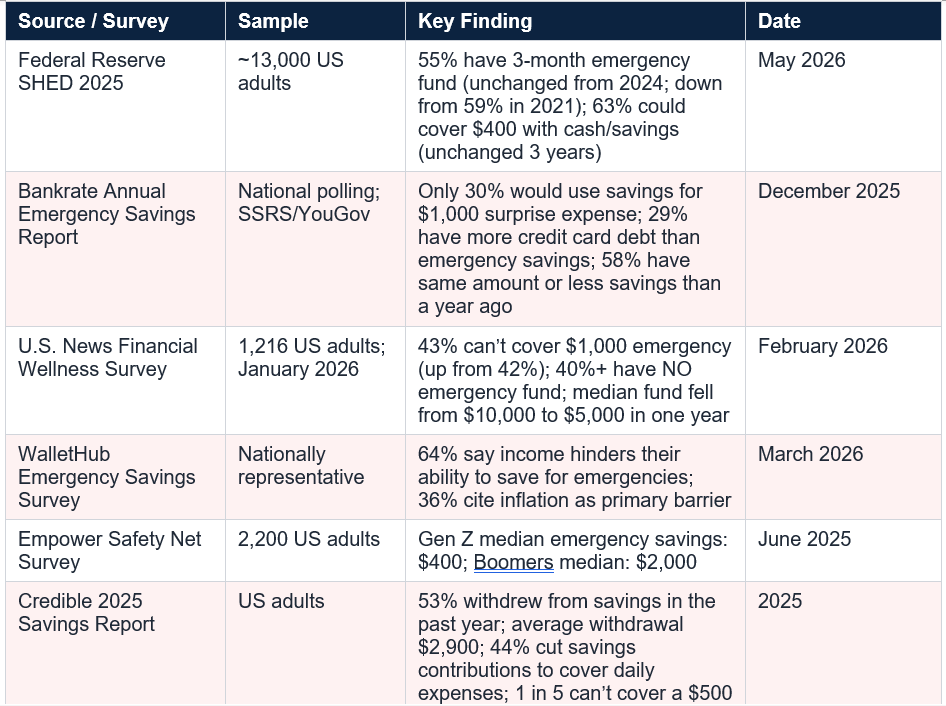Image resolution: width=946 pixels, height=706 pixels.
Task: Select the May 2026 date cell
Action: coord(843,106)
